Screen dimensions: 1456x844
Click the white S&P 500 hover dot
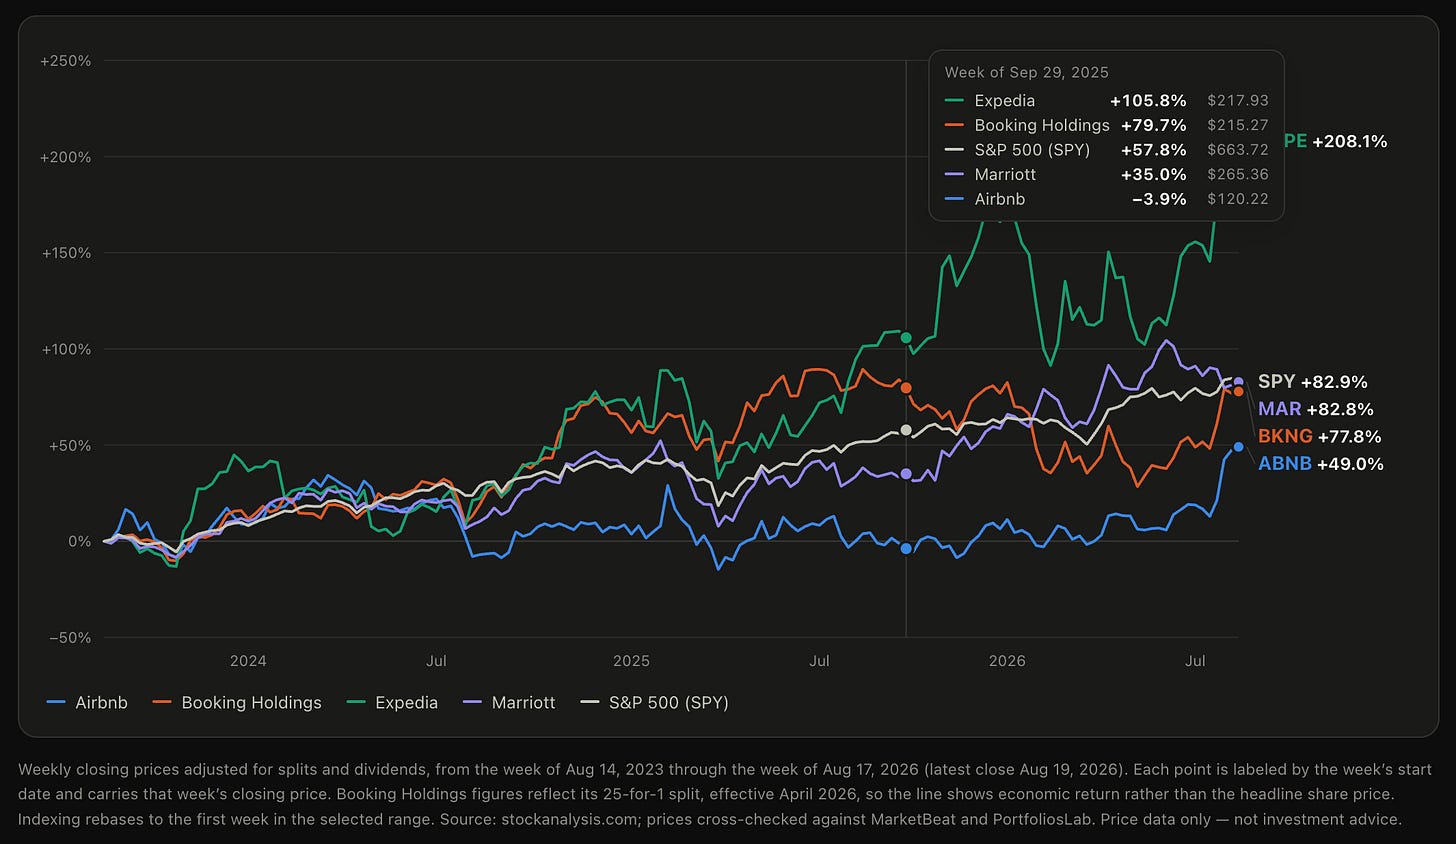tap(906, 430)
